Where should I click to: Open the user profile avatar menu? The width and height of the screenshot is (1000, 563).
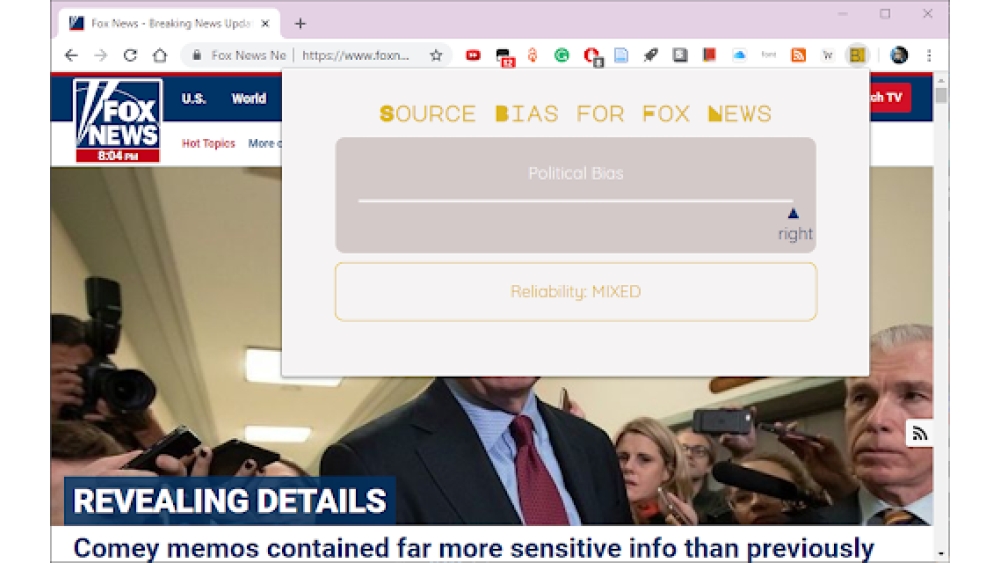pos(899,56)
